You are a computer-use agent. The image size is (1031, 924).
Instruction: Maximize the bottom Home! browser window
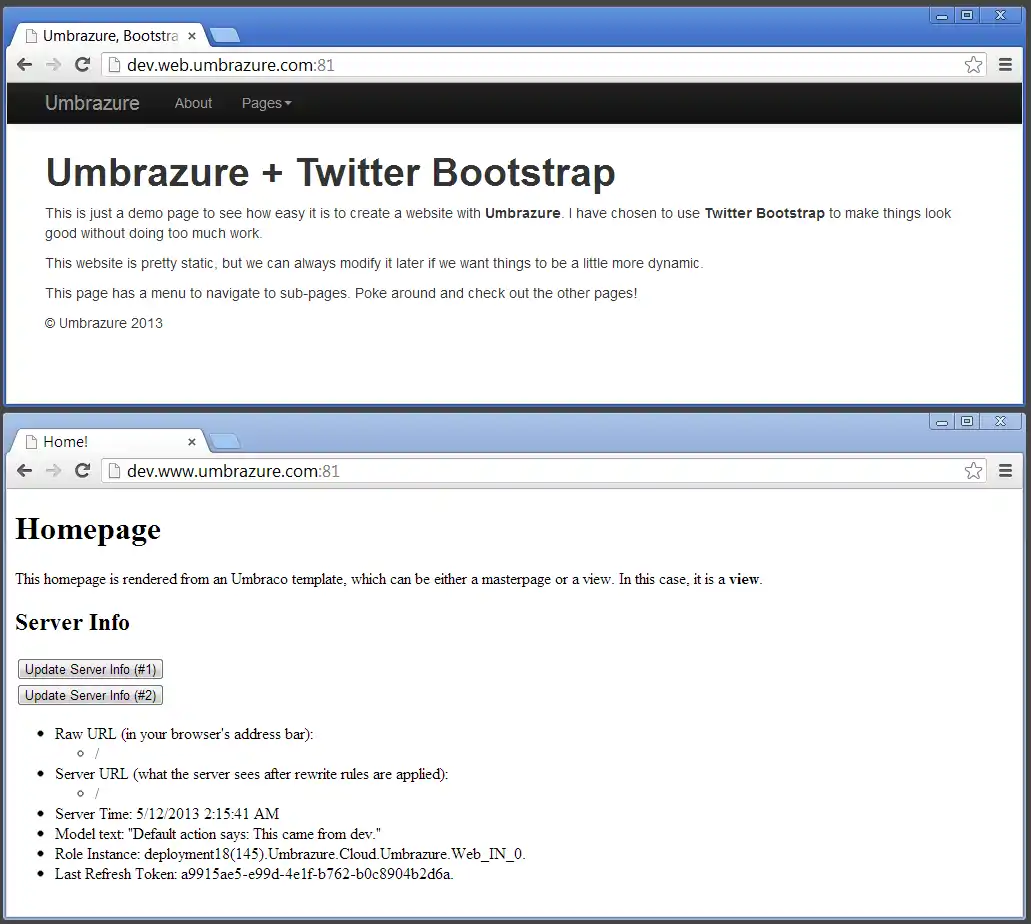(967, 422)
